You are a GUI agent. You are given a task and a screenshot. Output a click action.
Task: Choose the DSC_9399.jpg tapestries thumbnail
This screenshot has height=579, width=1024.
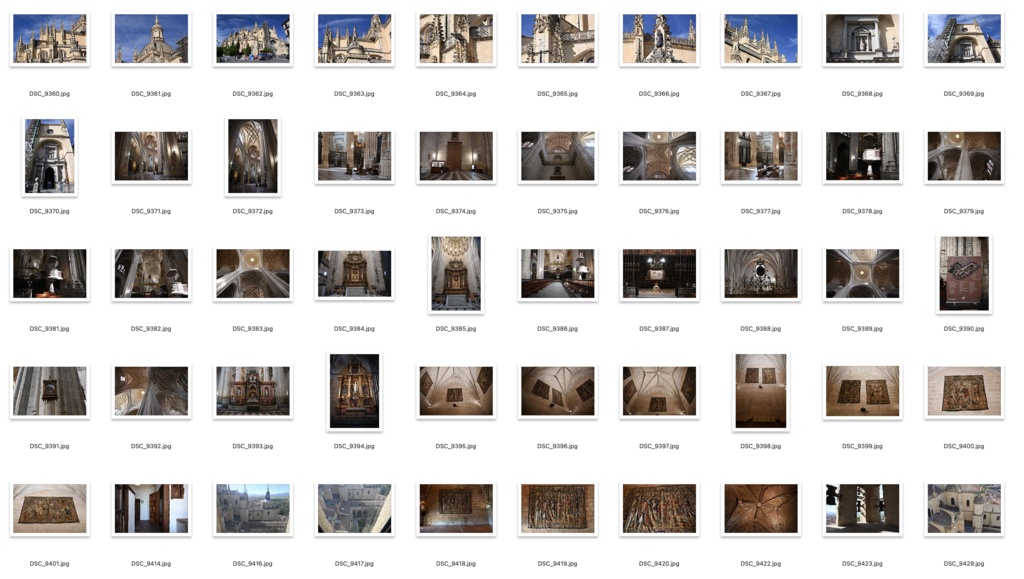(862, 391)
